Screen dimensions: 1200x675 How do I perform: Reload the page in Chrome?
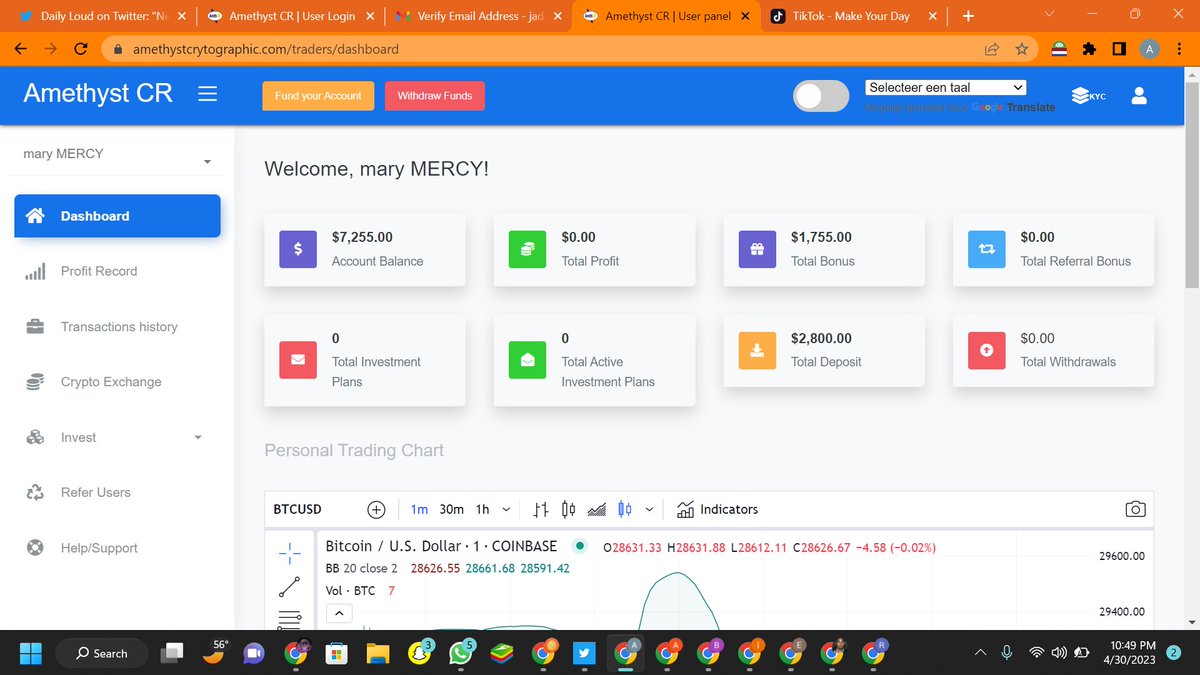pos(82,49)
